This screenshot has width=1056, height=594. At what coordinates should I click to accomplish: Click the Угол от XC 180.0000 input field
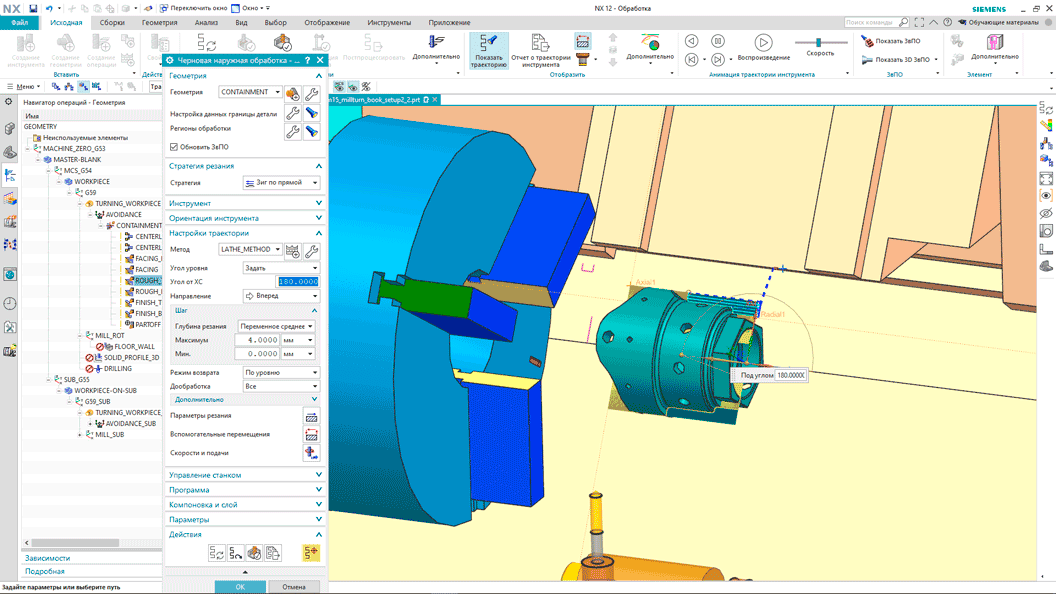[298, 282]
